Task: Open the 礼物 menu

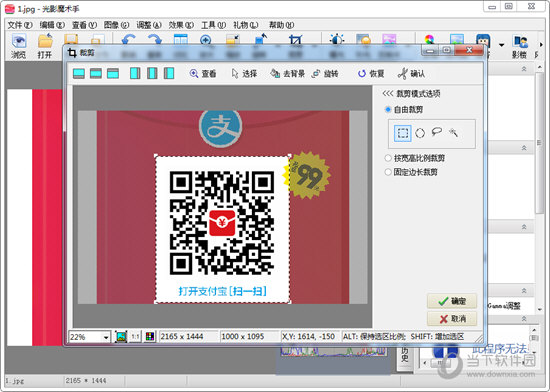Action: coord(246,25)
